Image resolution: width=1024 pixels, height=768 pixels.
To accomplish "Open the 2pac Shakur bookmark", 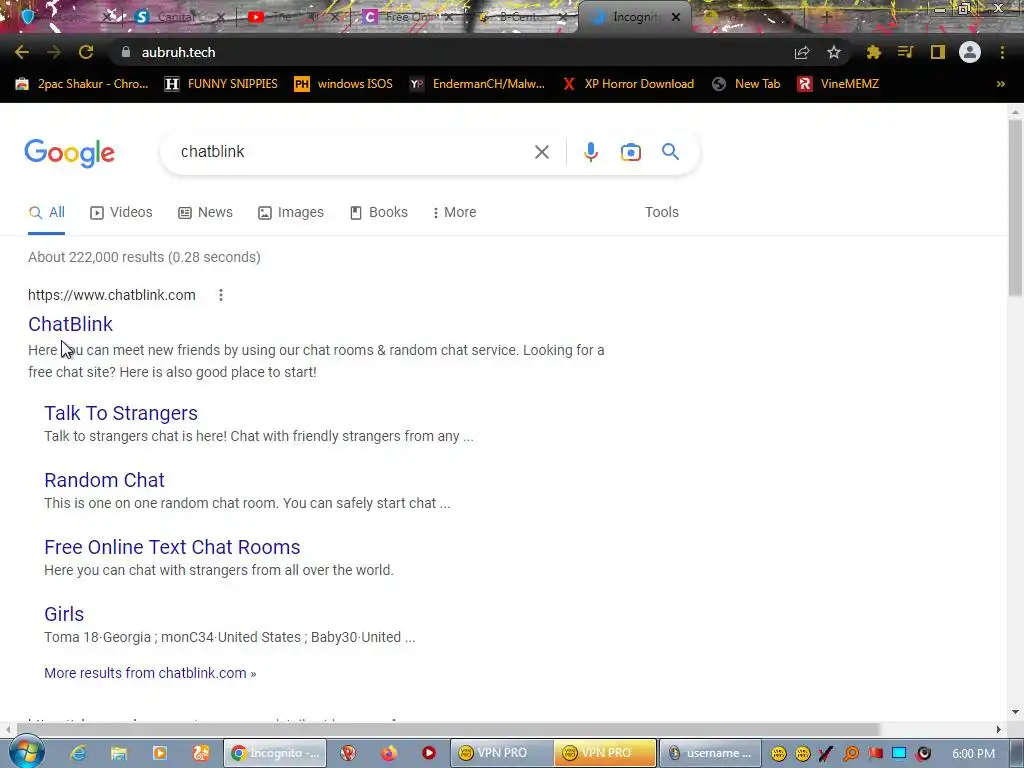I will [x=82, y=84].
